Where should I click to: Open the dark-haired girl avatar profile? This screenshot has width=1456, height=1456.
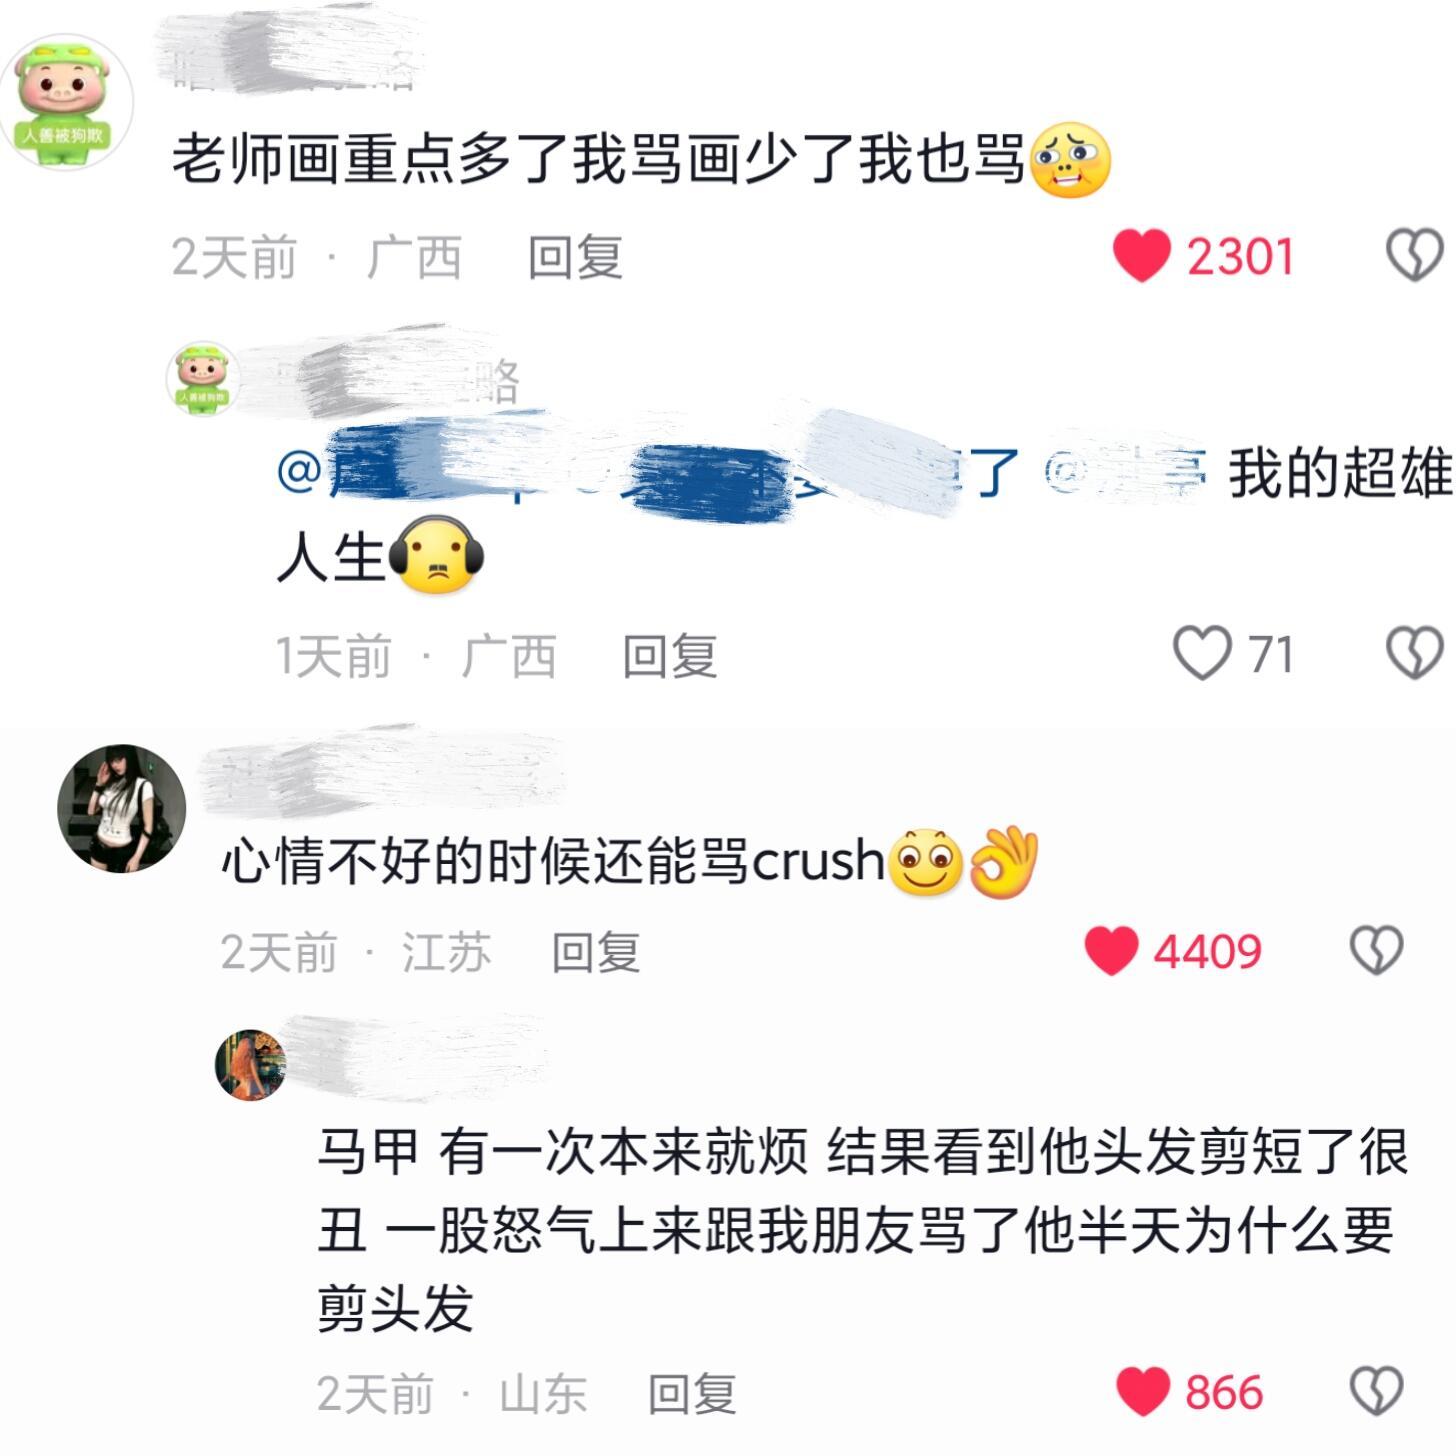(x=122, y=808)
